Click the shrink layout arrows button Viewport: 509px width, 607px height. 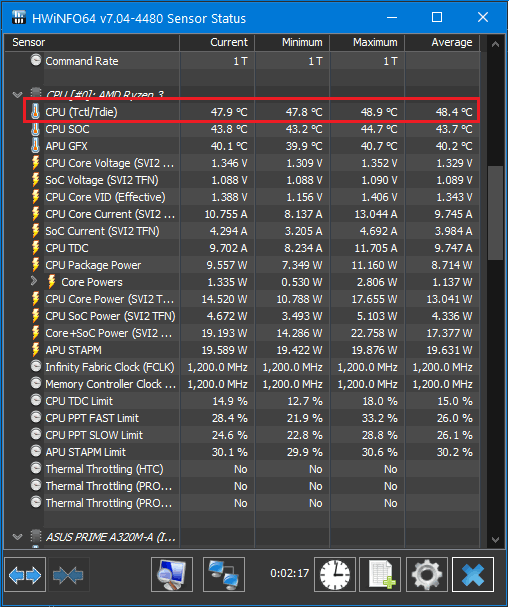click(x=68, y=574)
